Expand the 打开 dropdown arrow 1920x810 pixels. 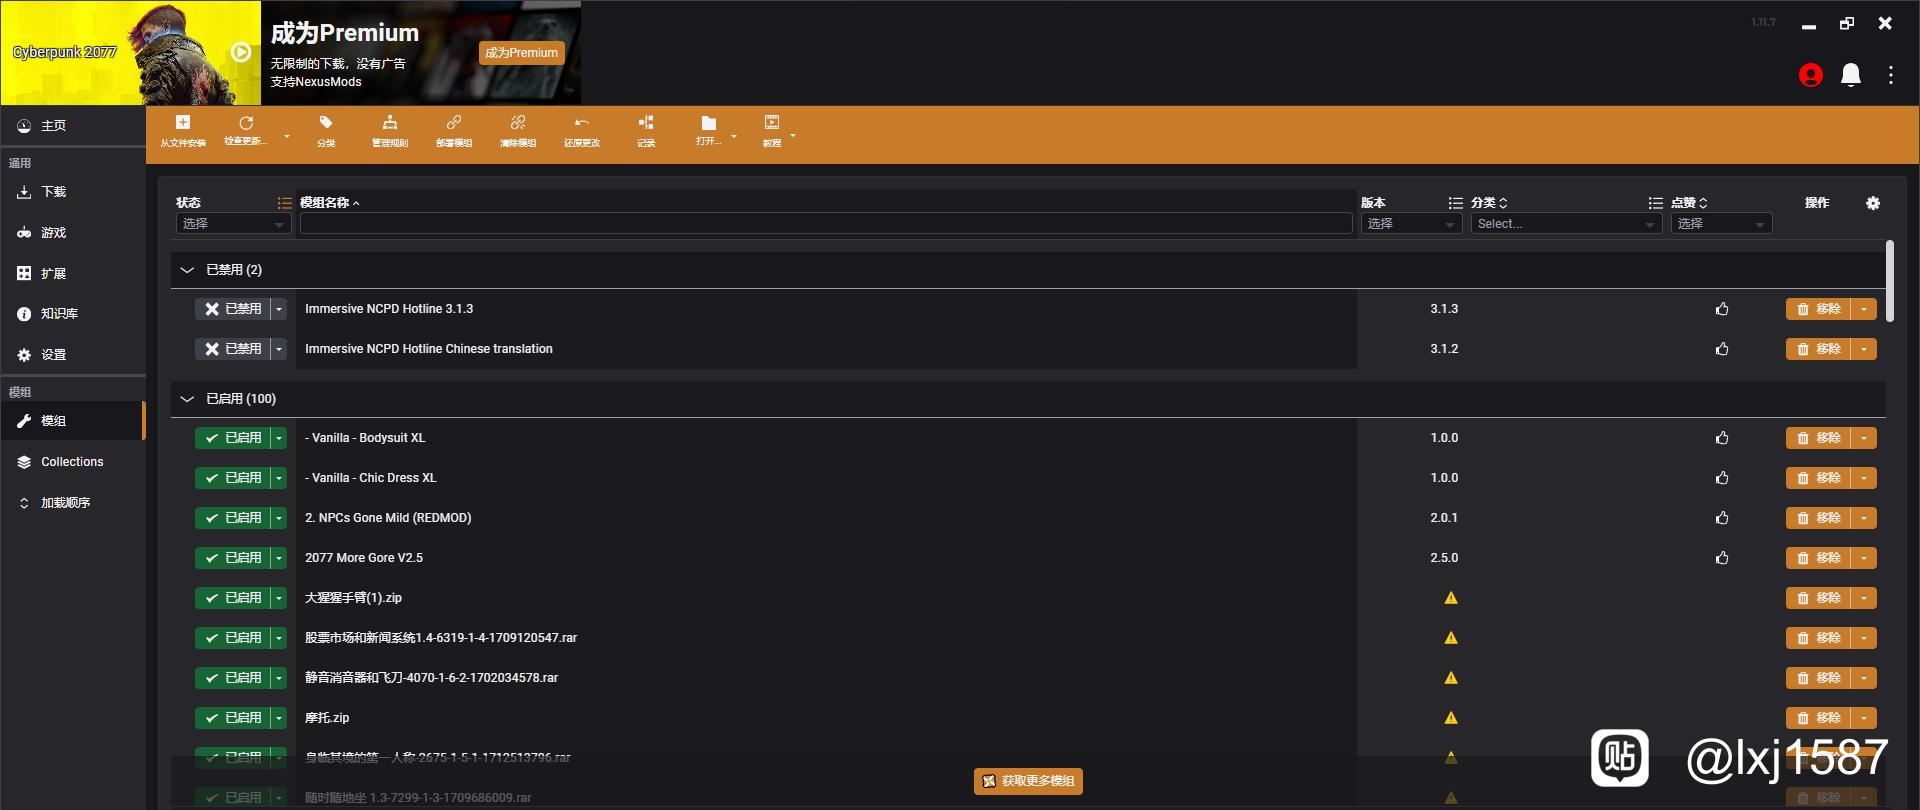pos(734,136)
